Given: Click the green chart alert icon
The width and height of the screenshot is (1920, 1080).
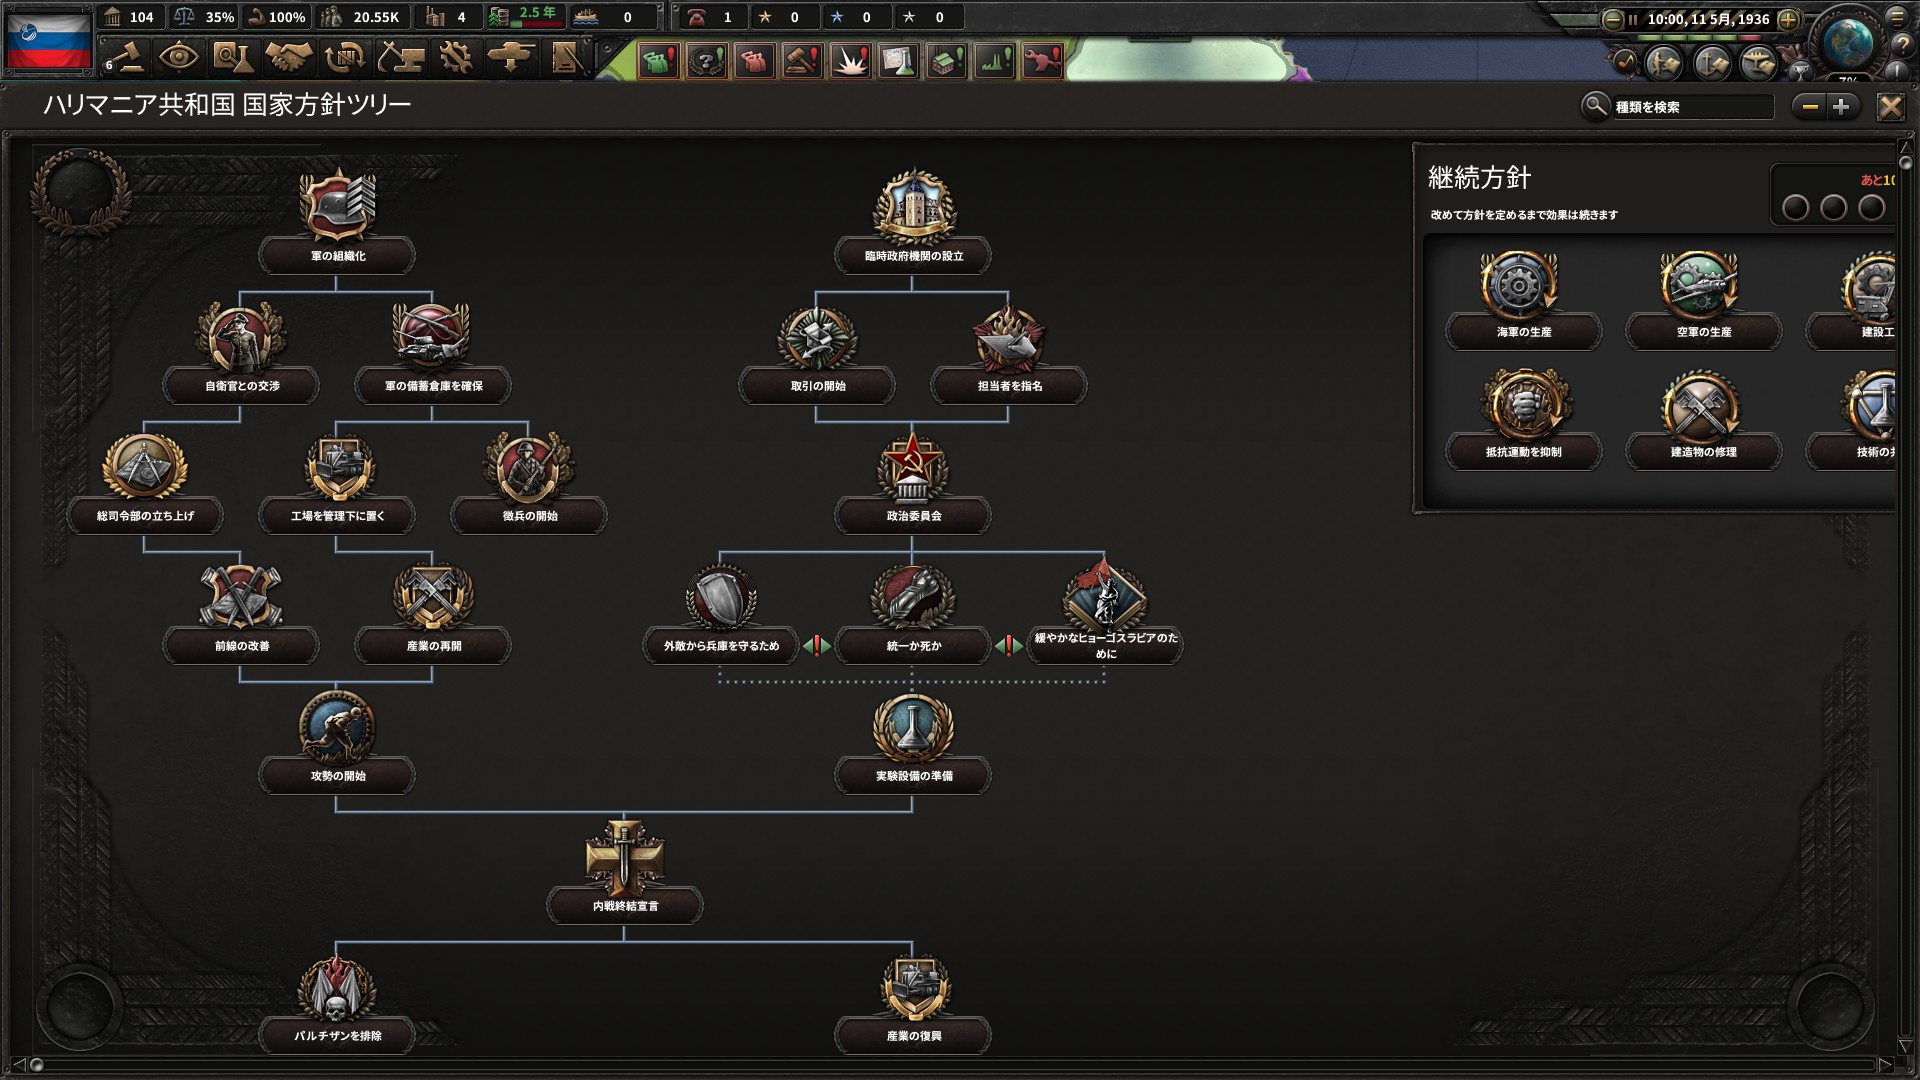Looking at the screenshot, I should pos(994,61).
